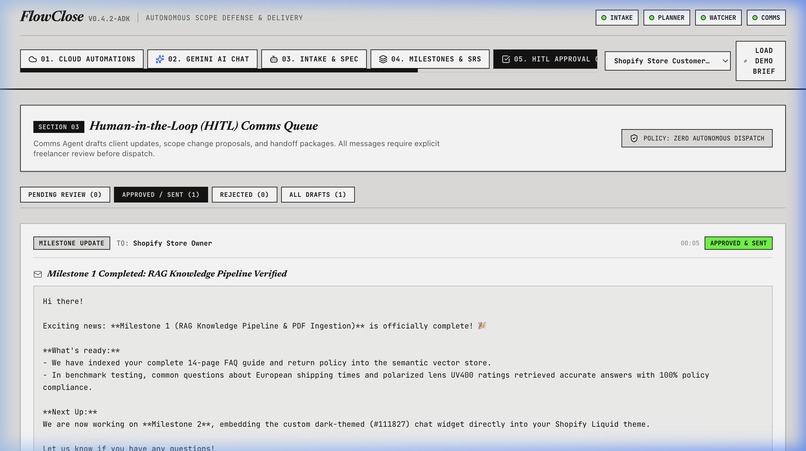Click the Milestone Update tag
Viewport: 806px width, 451px height.
coord(71,243)
